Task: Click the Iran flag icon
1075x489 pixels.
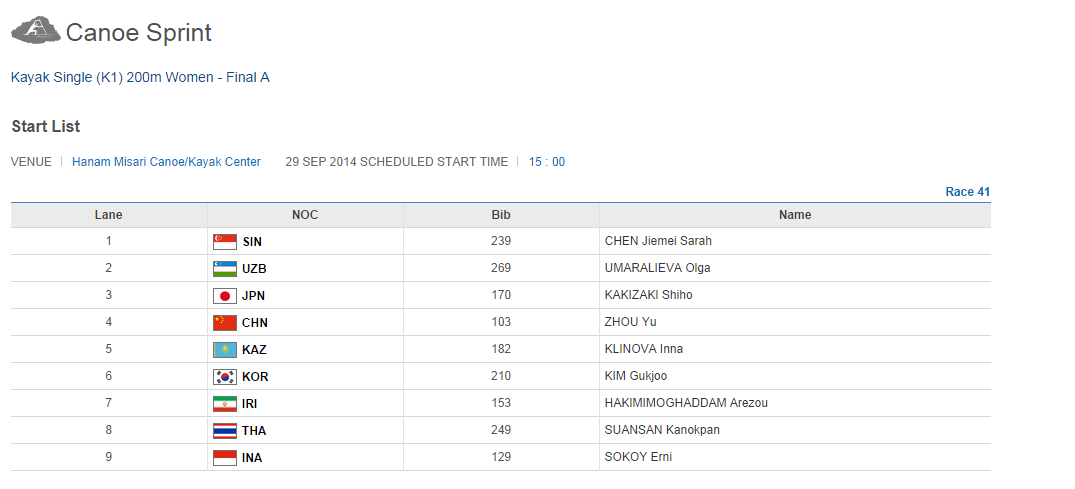Action: [x=224, y=404]
